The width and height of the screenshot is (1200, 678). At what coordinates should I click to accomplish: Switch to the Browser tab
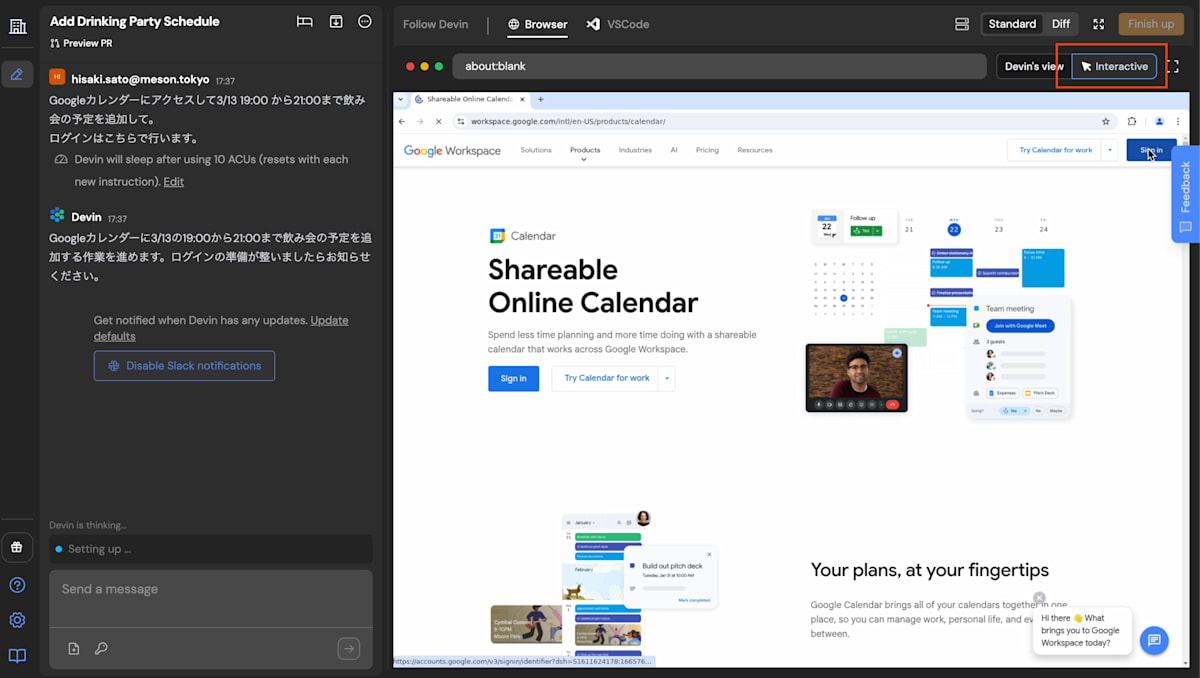(537, 24)
